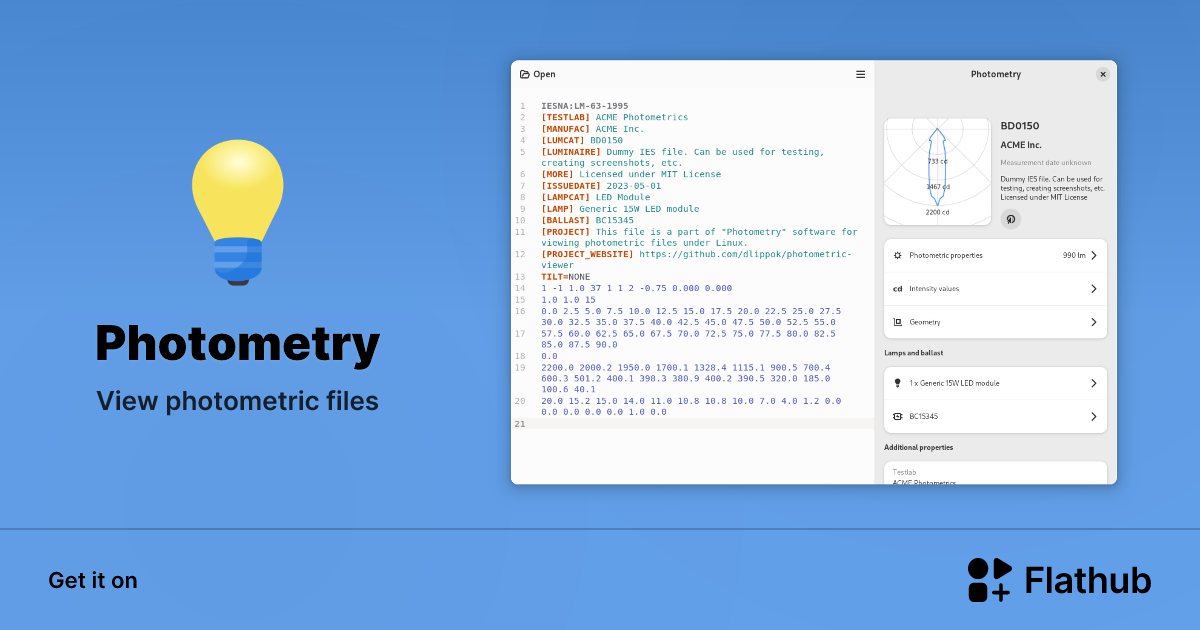Expand the Photometric properties row

[995, 255]
